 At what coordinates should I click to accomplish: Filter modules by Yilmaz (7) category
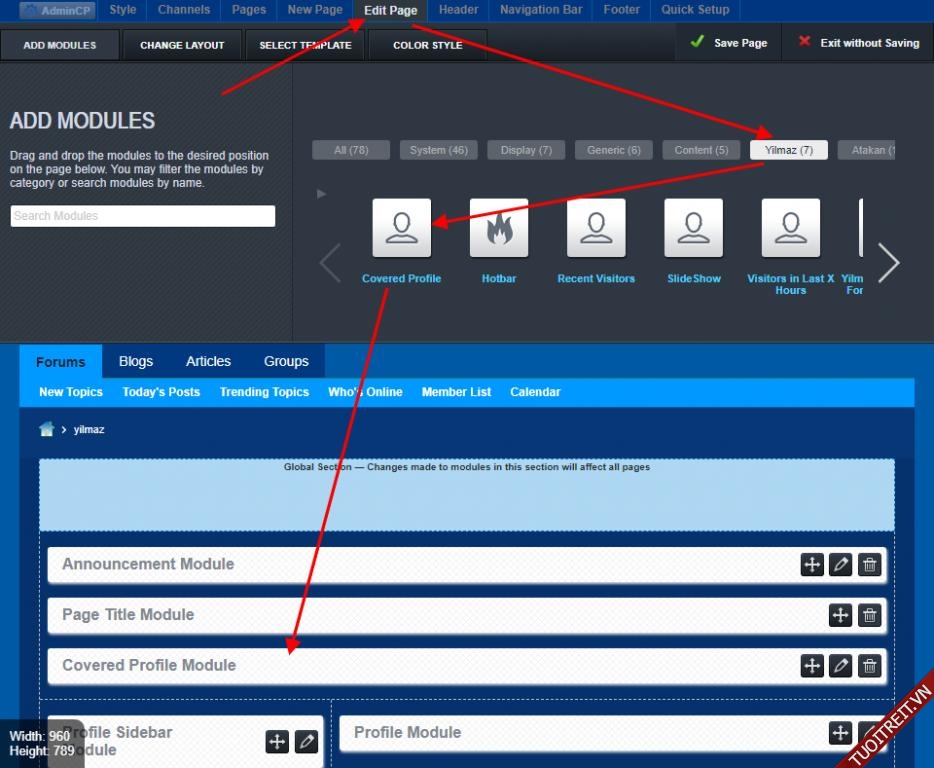(789, 150)
